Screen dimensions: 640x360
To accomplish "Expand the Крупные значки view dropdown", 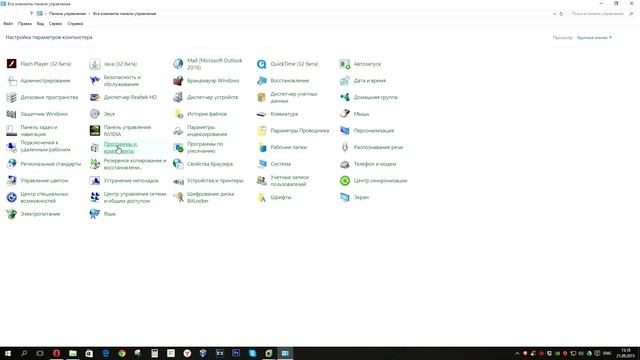I will coord(594,38).
